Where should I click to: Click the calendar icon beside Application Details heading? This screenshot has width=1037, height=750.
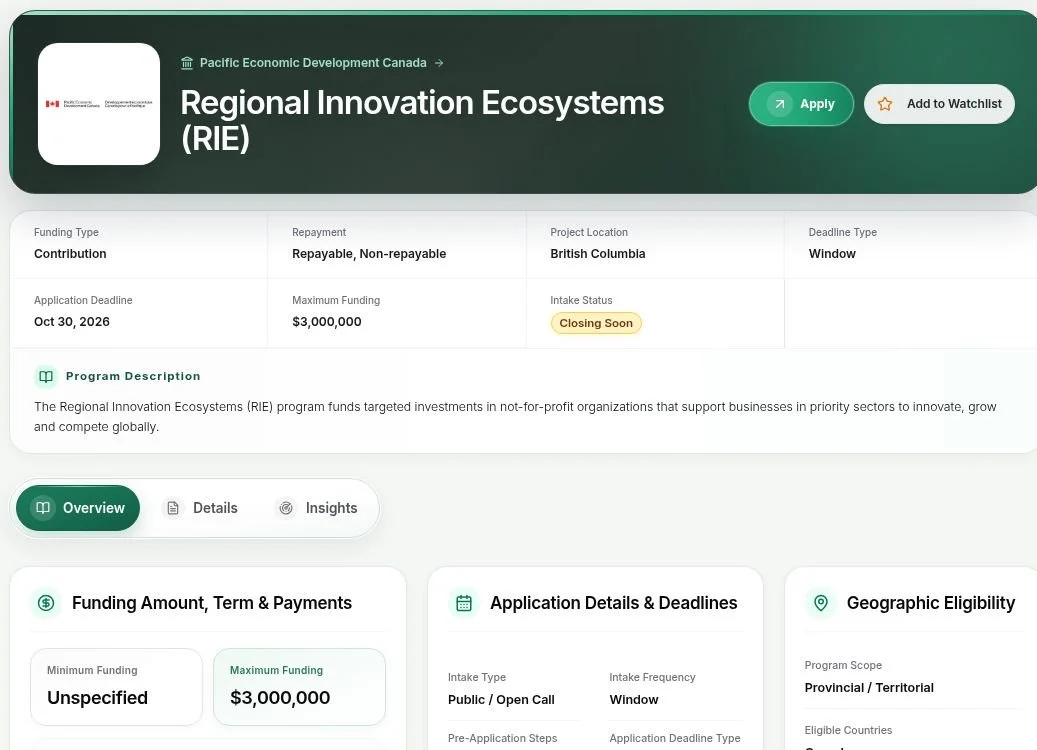(x=464, y=603)
